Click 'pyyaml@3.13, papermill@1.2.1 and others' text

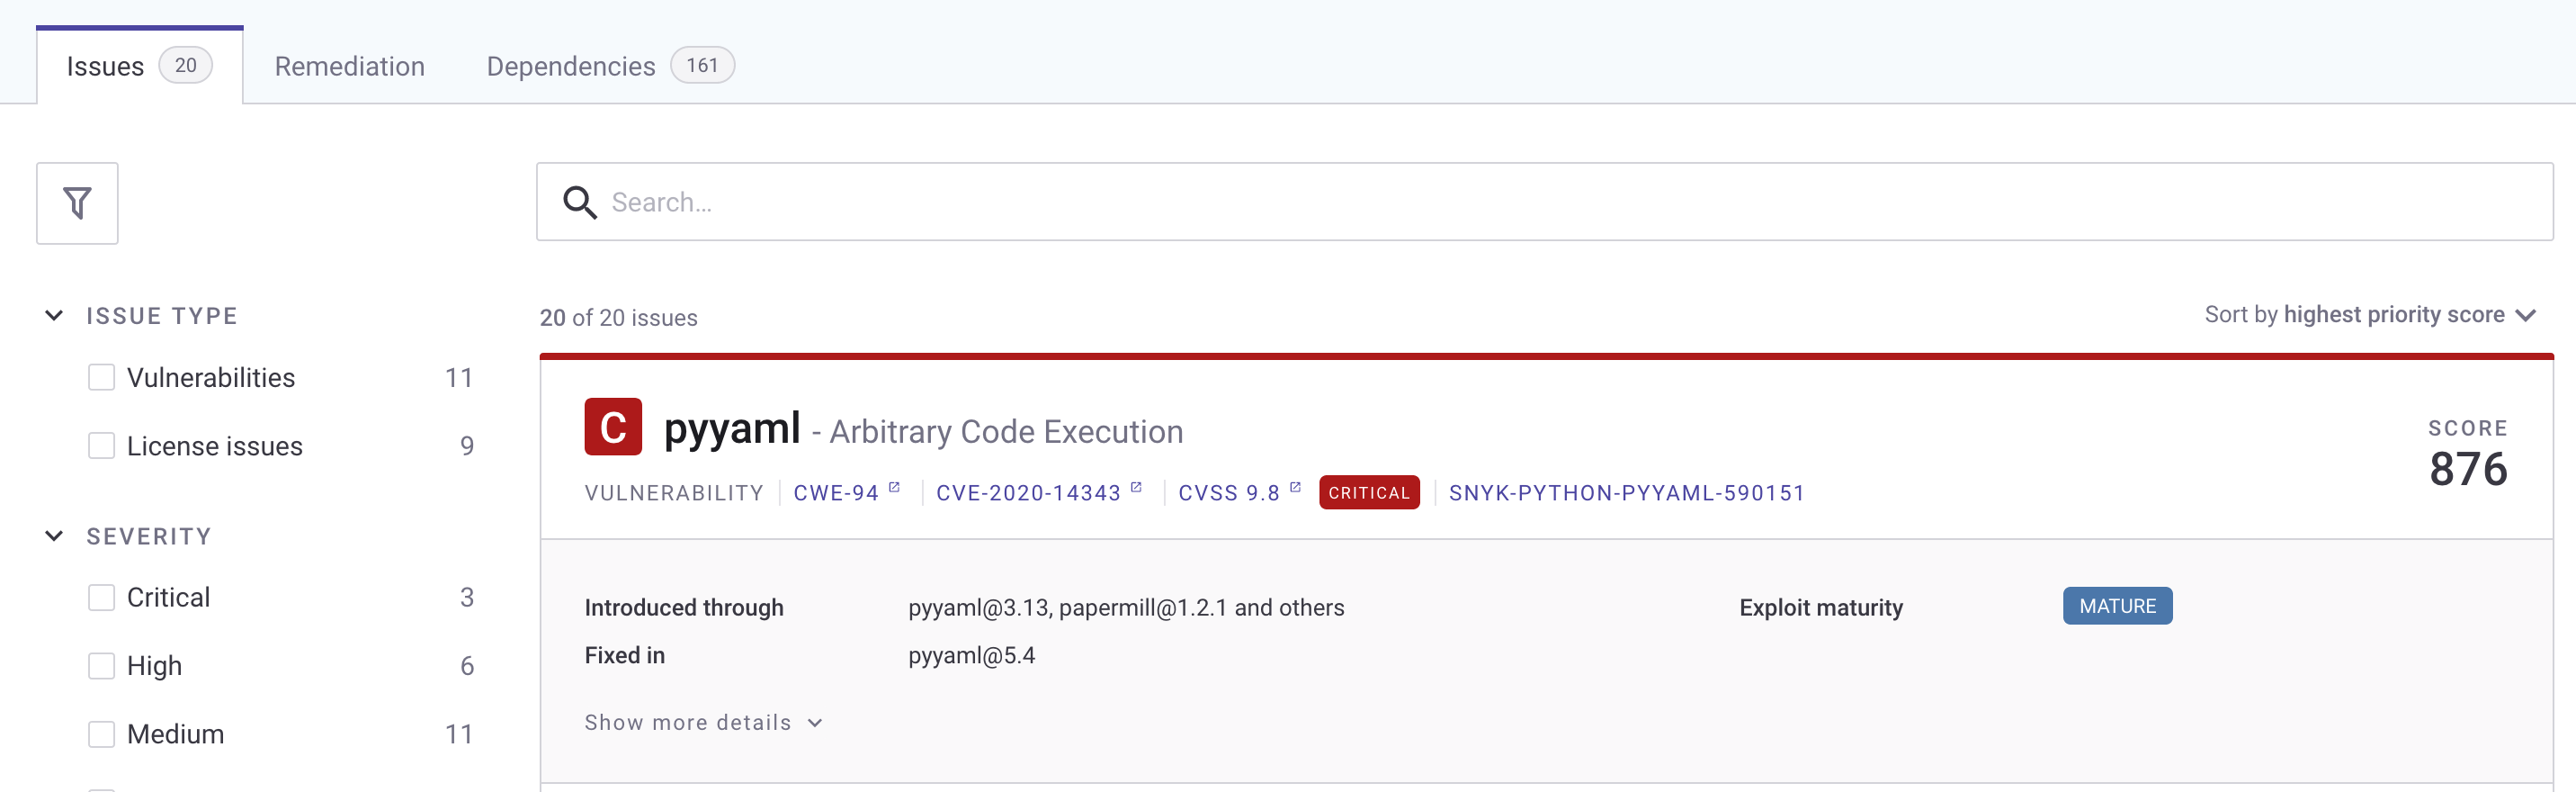1126,608
